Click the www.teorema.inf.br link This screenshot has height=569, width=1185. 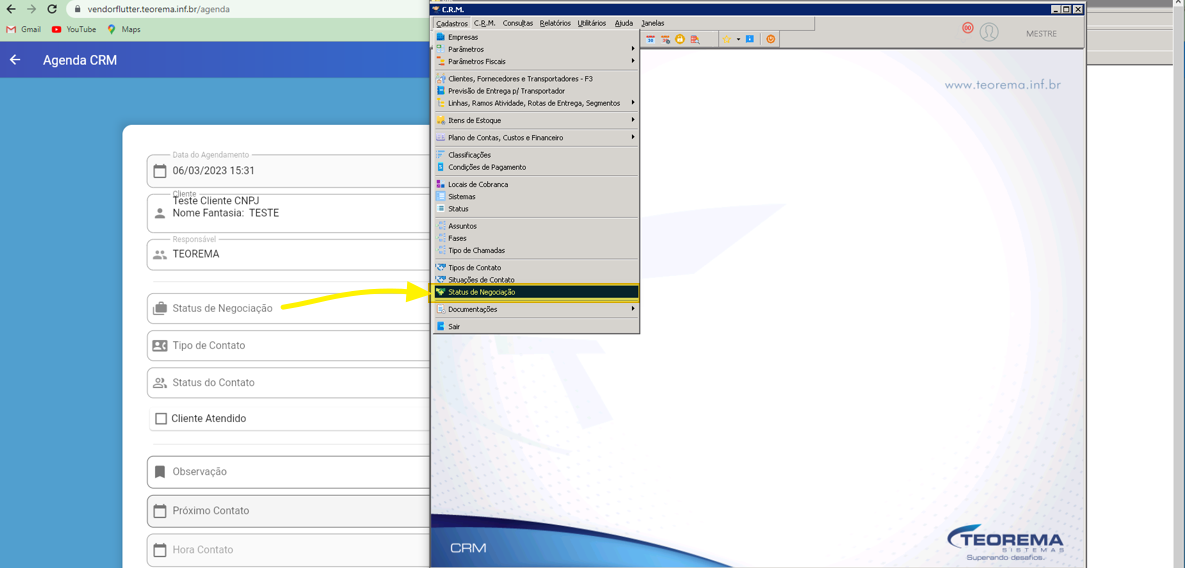1003,85
